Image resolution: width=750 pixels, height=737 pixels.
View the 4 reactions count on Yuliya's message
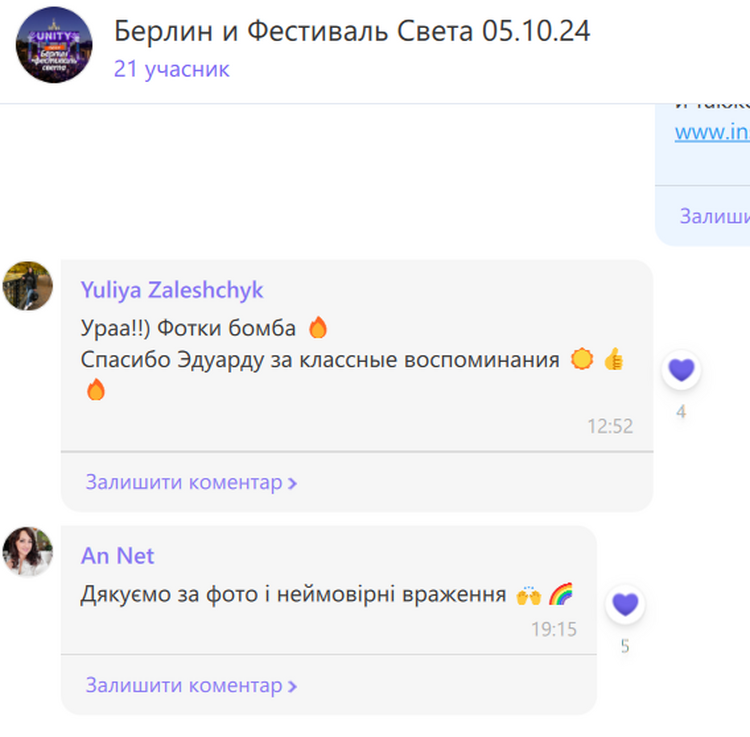click(681, 412)
